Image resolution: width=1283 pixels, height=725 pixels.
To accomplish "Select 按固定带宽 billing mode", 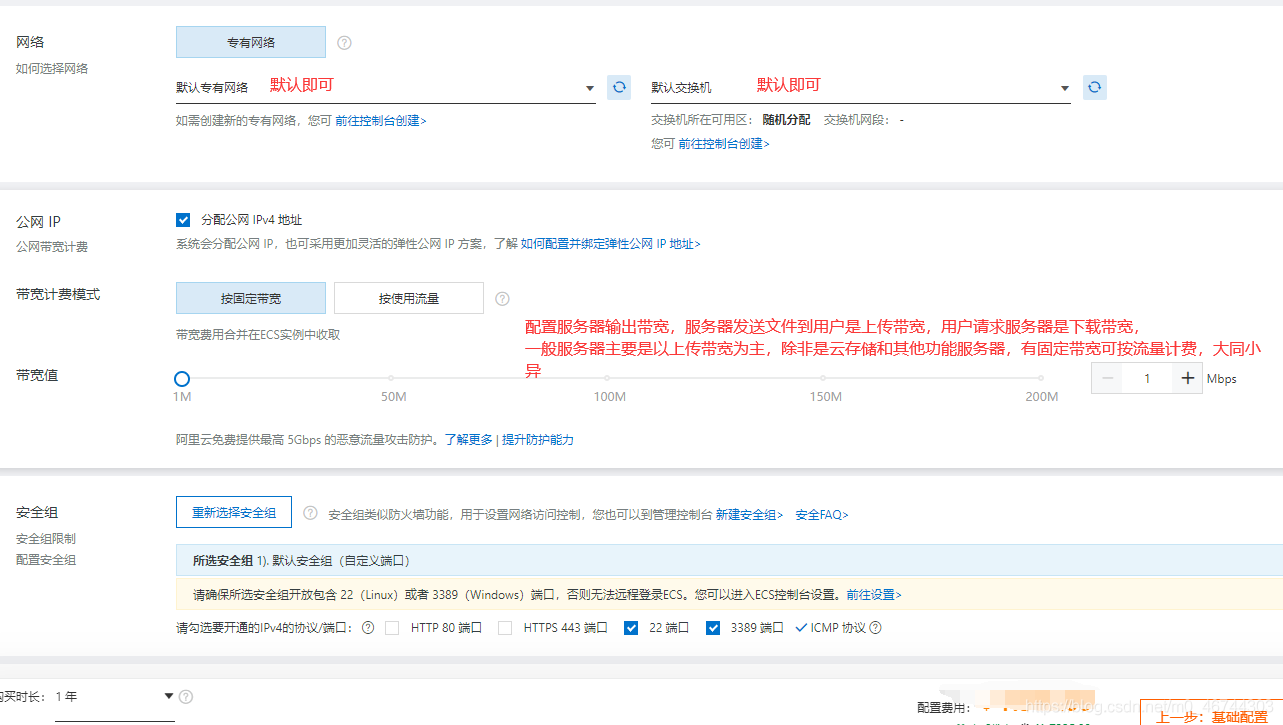I will pyautogui.click(x=251, y=298).
